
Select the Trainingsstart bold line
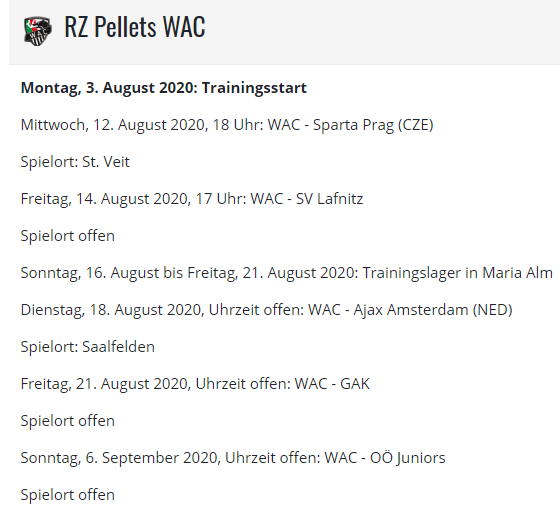(x=164, y=88)
